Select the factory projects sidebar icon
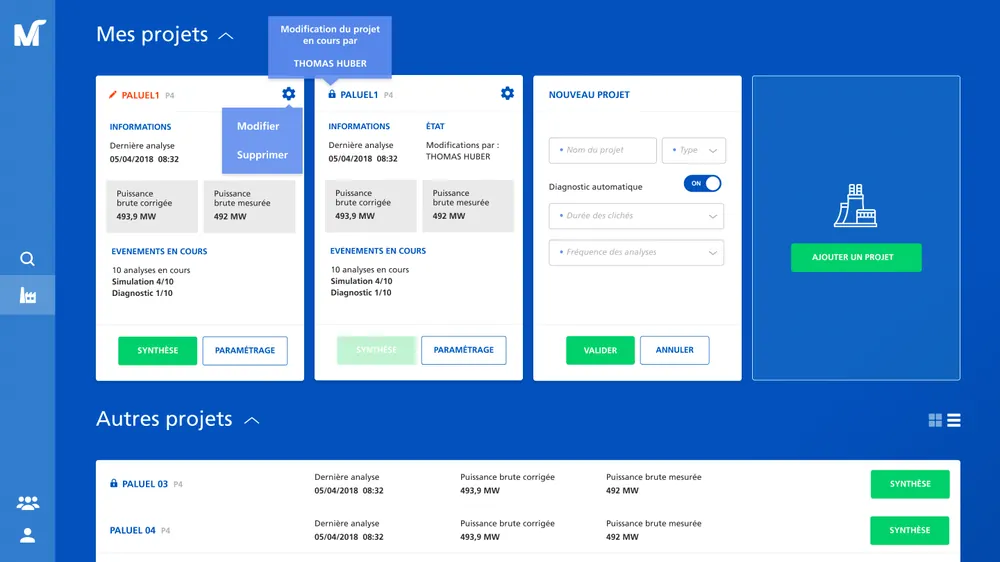Viewport: 1000px width, 562px height. click(27, 295)
